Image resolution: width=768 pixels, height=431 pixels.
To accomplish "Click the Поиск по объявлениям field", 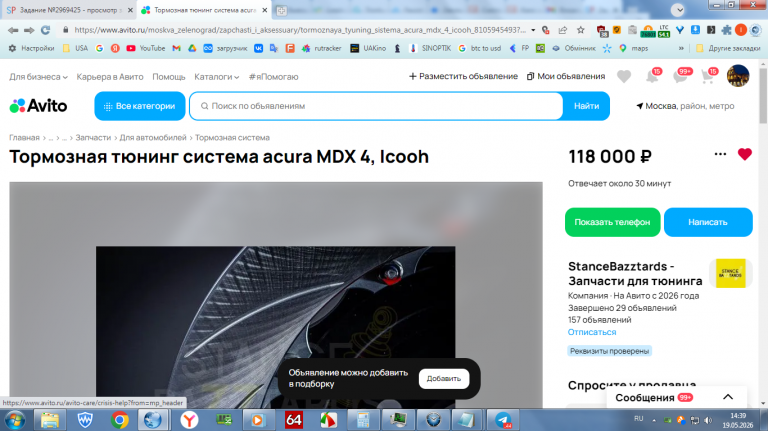I will 376,106.
